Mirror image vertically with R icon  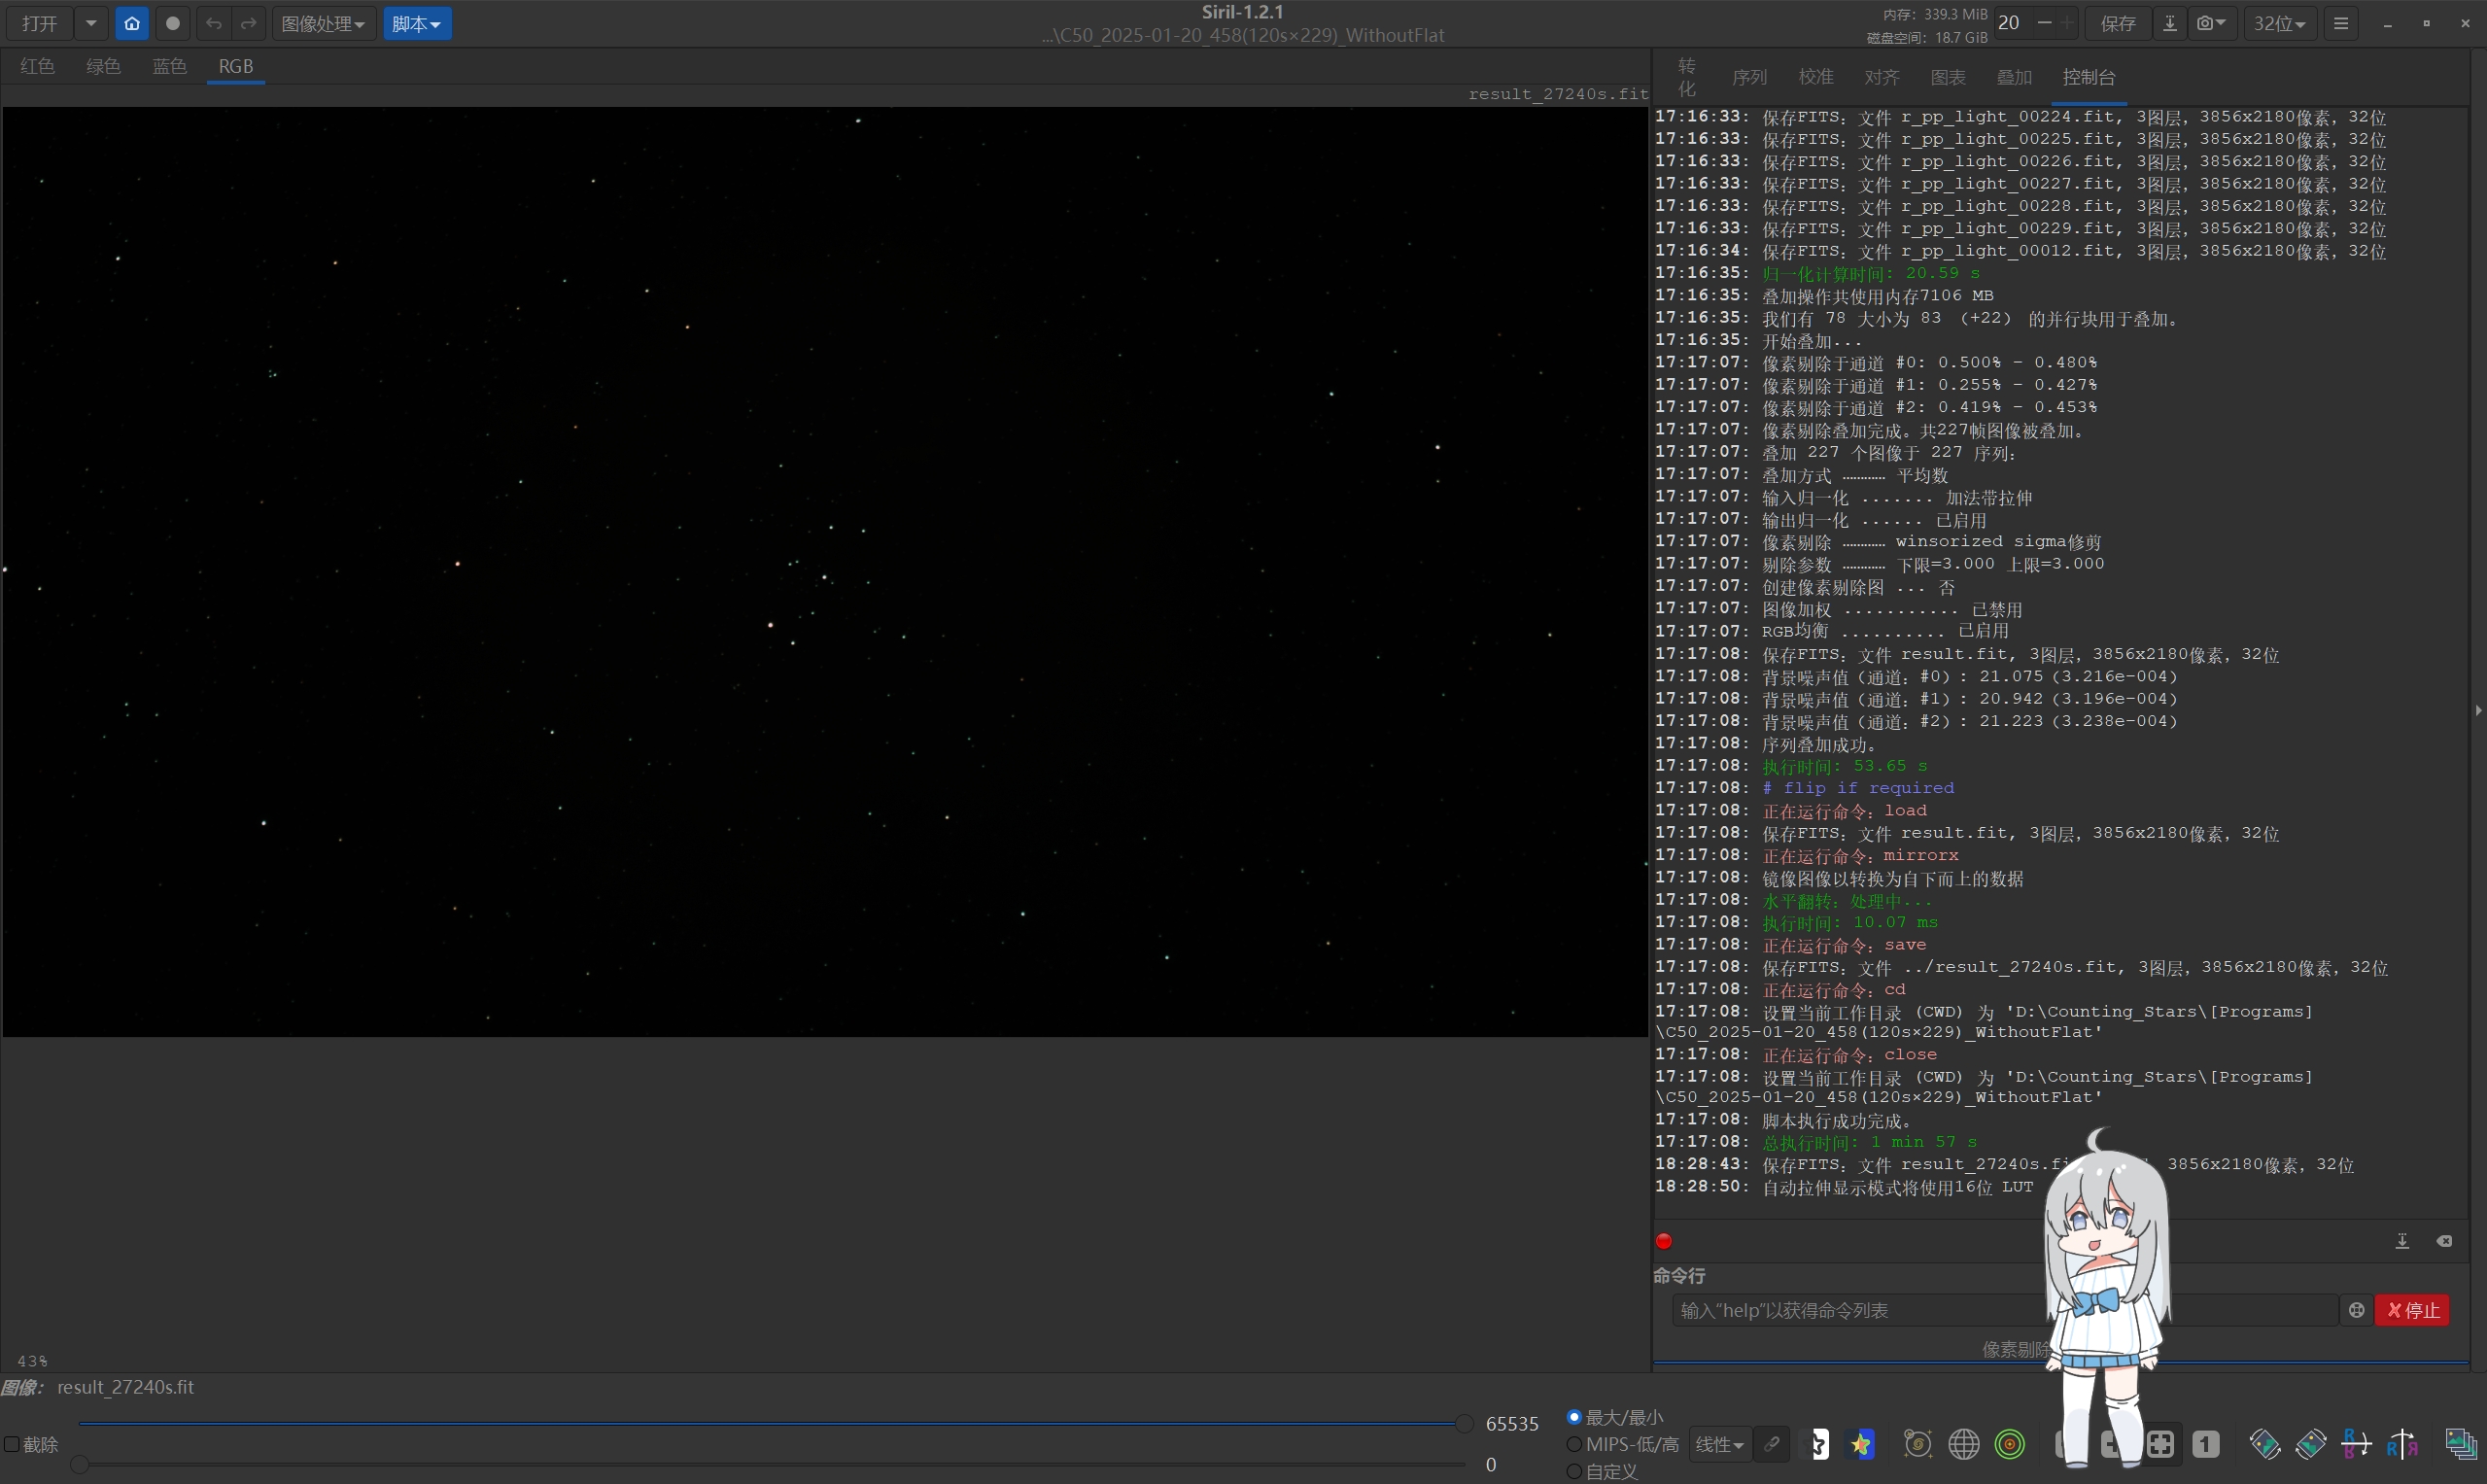(x=2356, y=1444)
